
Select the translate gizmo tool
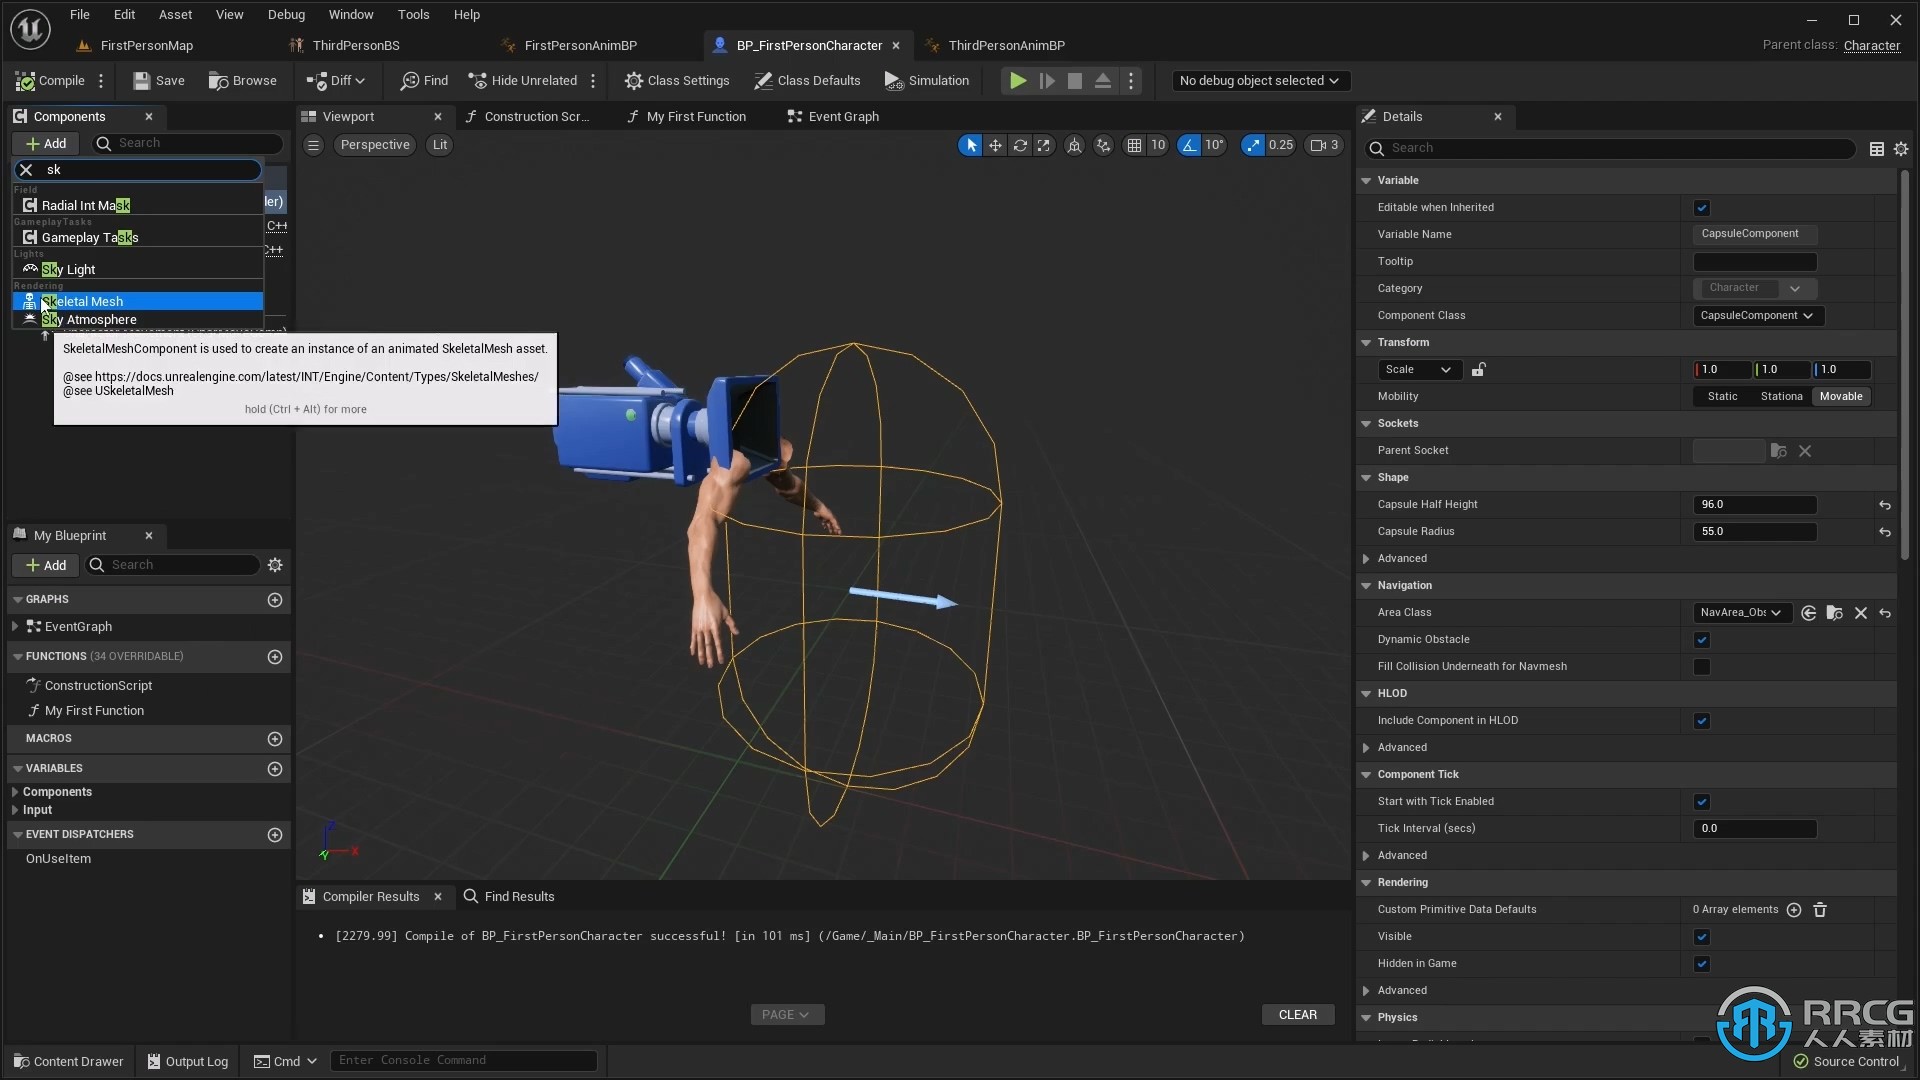995,145
